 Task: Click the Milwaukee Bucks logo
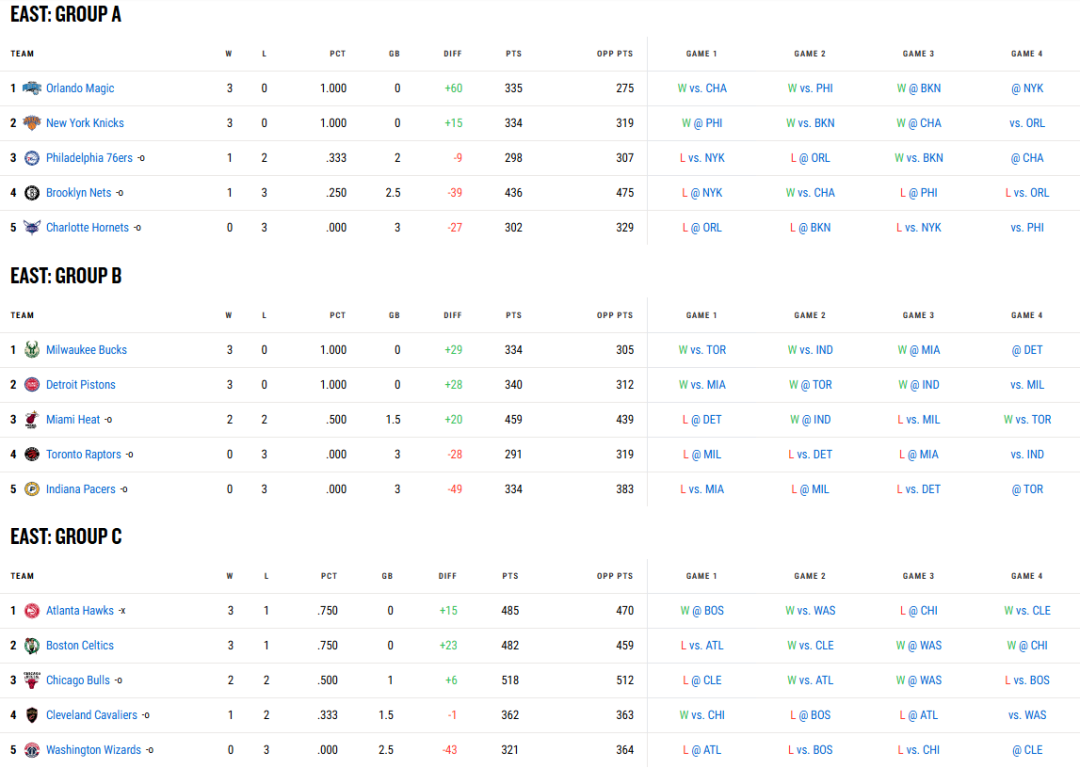(x=32, y=350)
